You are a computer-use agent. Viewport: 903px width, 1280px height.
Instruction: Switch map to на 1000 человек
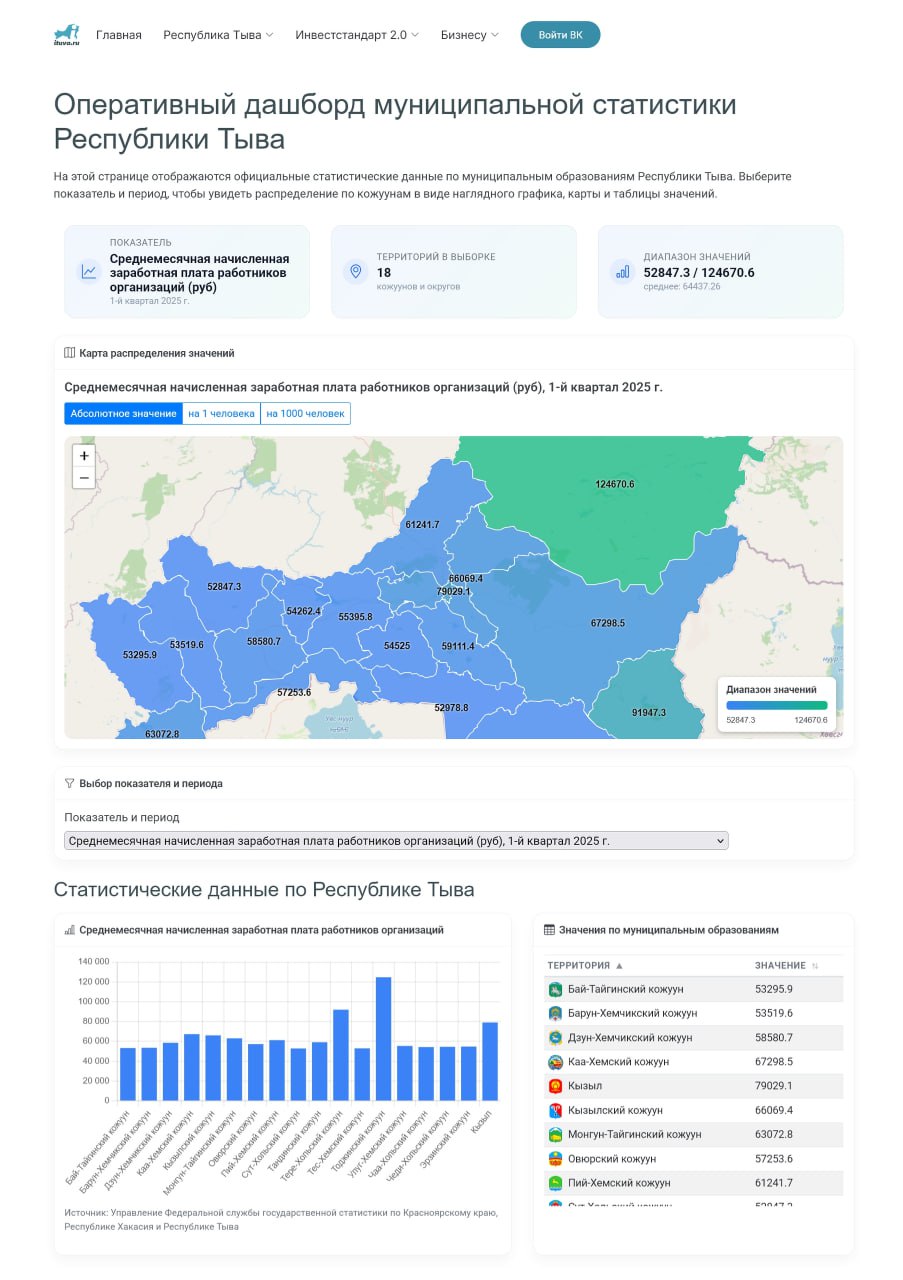point(305,414)
